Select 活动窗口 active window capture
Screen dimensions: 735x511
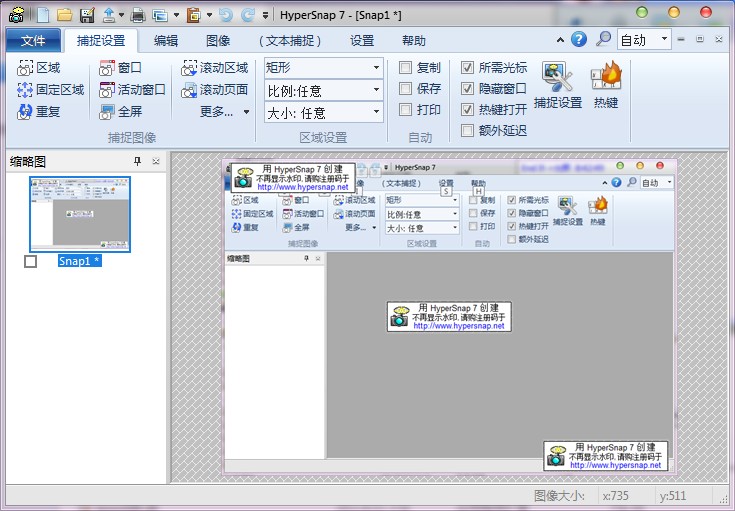(108, 90)
